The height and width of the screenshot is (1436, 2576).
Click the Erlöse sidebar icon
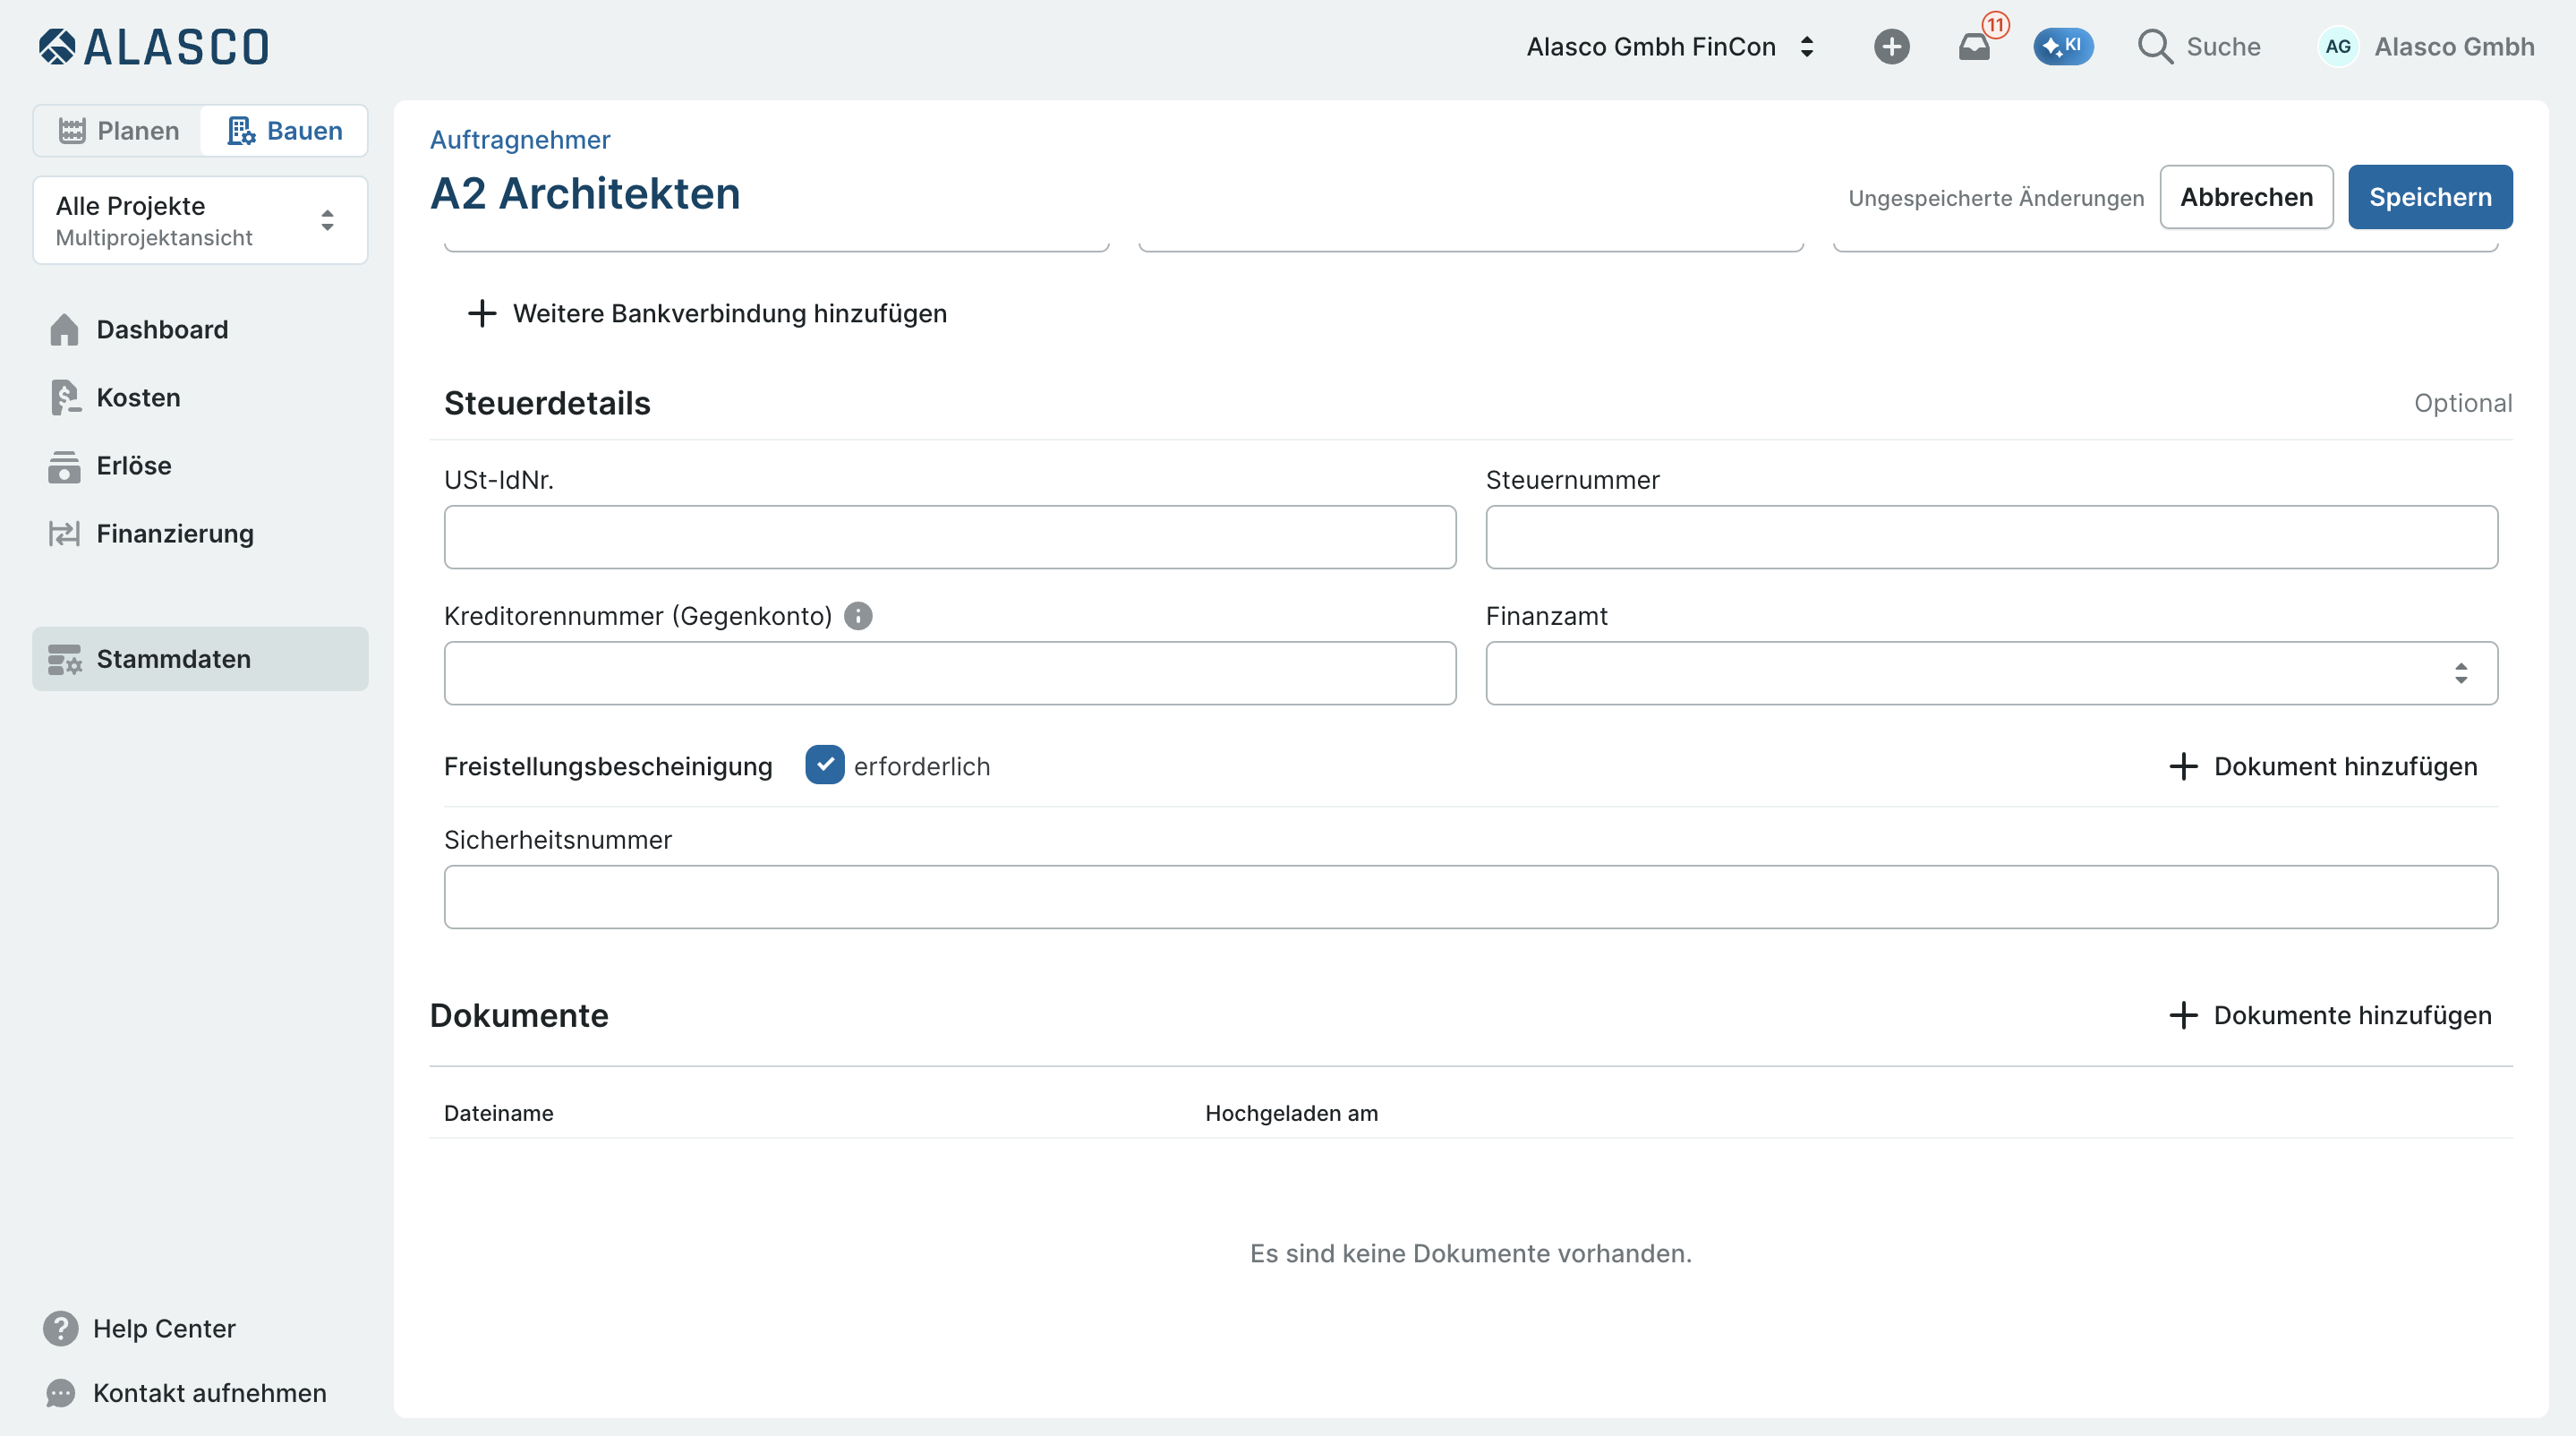click(x=64, y=466)
